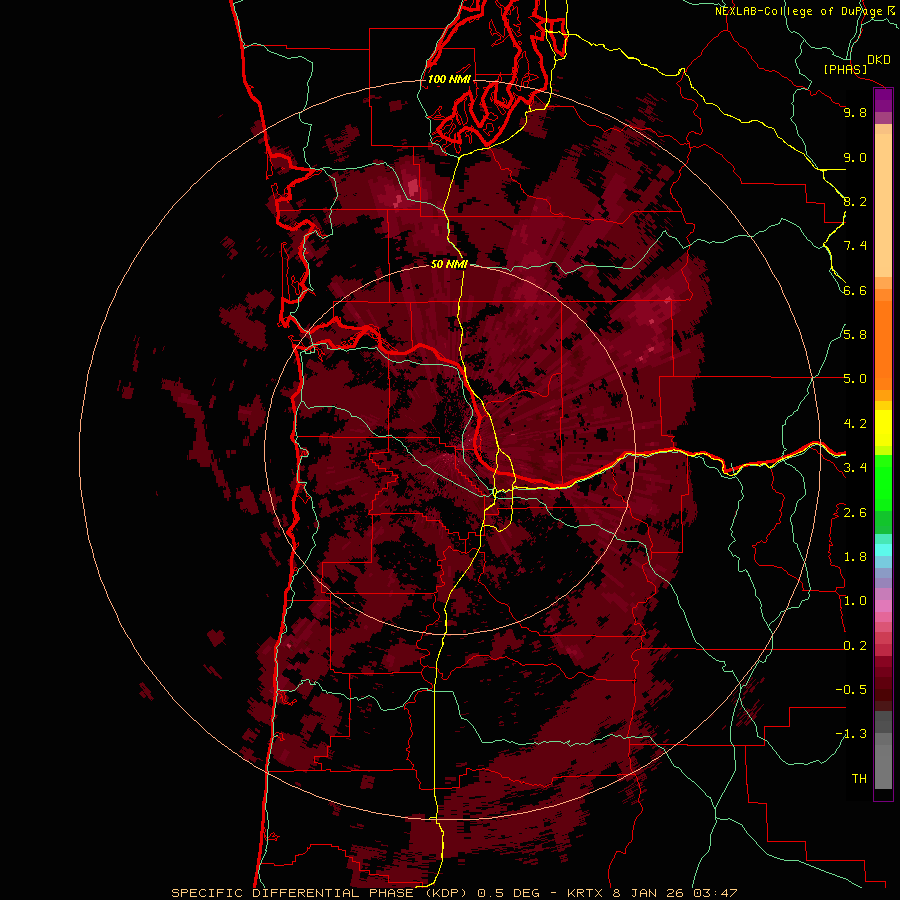Pick the pink color bar segment near 1.0

click(883, 606)
